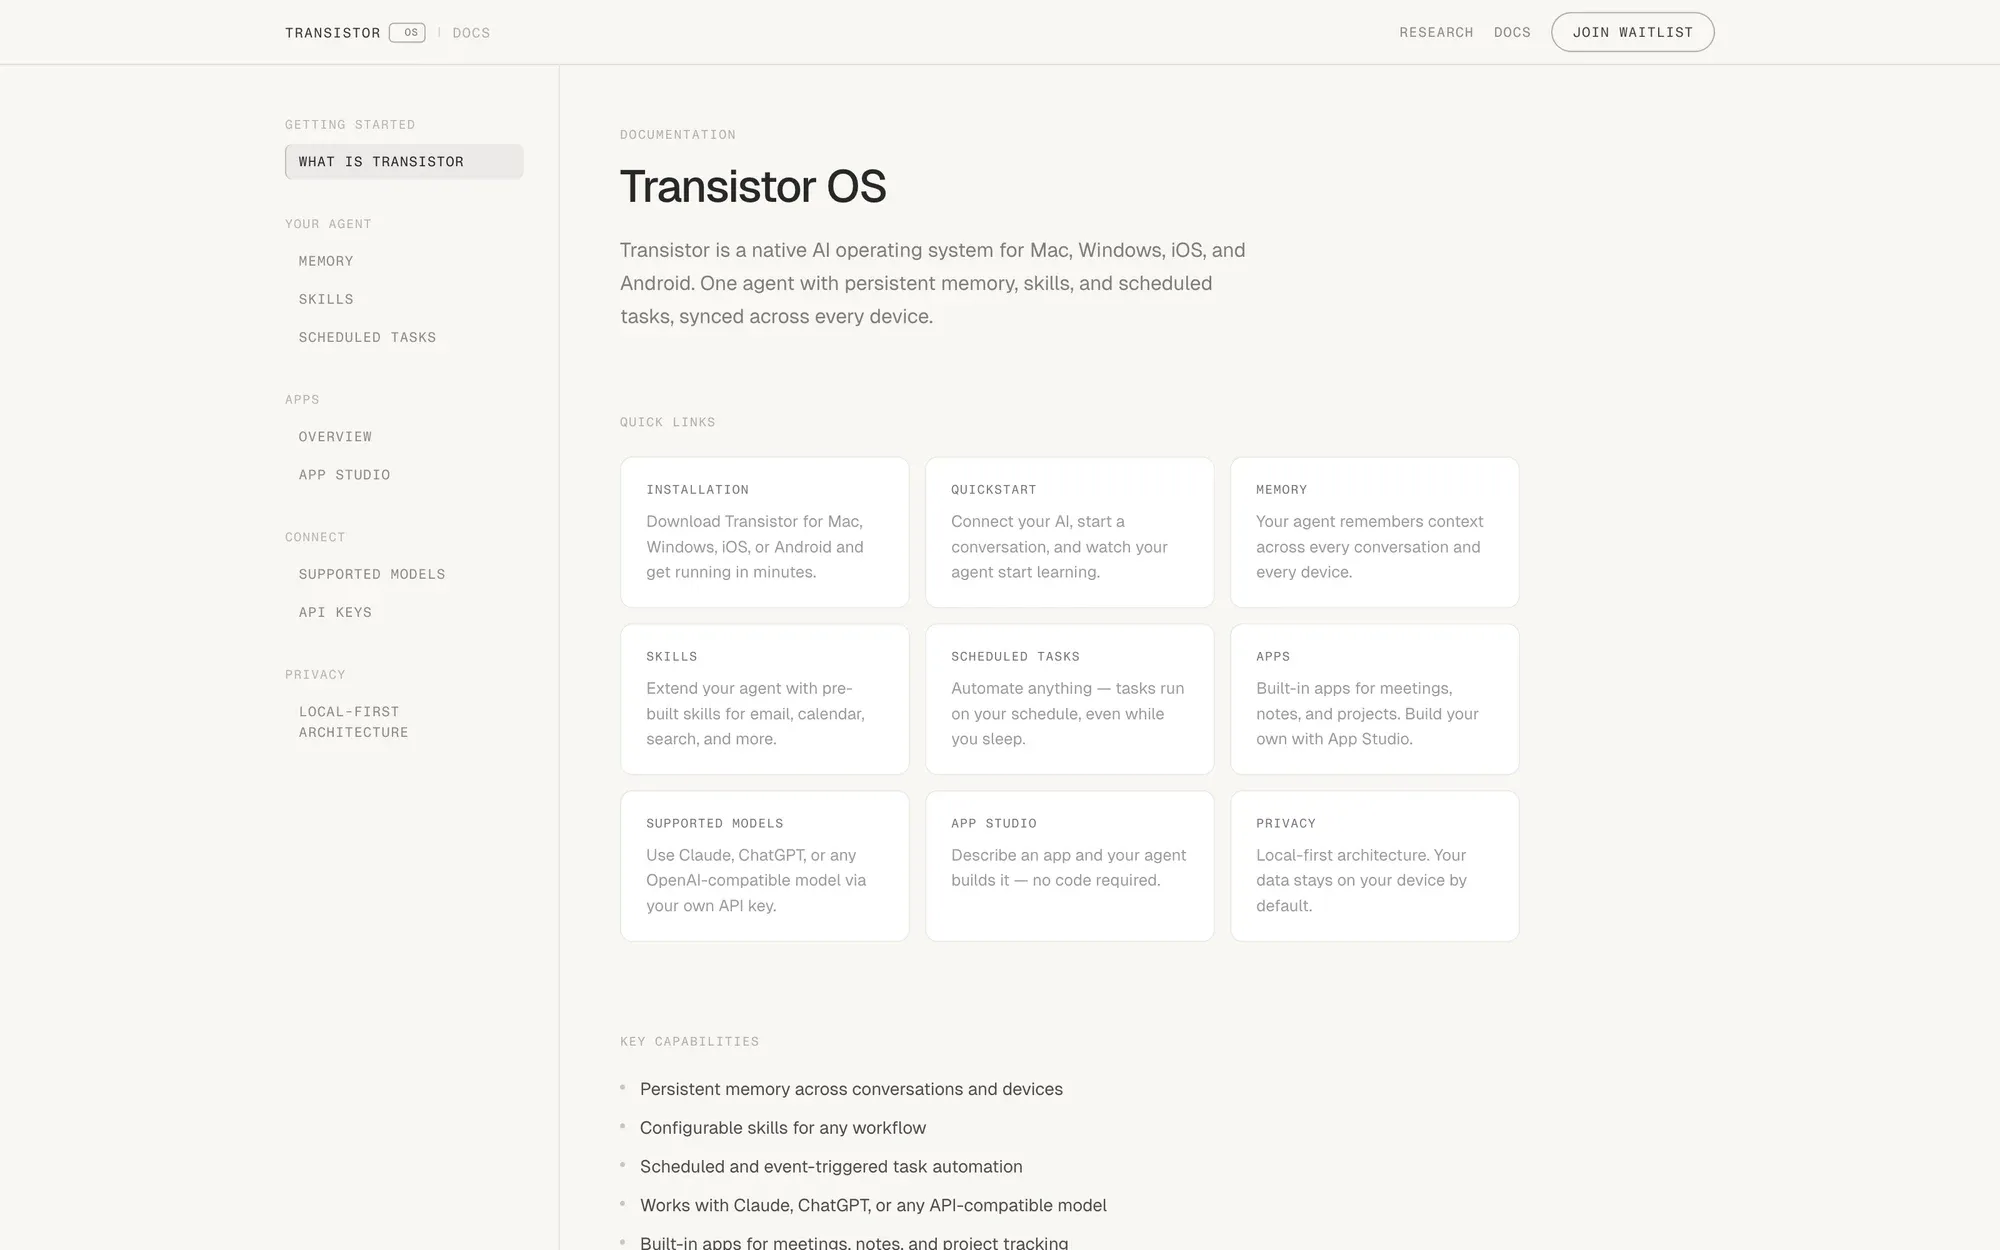Click the Transistor OS page heading
This screenshot has height=1250, width=2000.
(753, 186)
